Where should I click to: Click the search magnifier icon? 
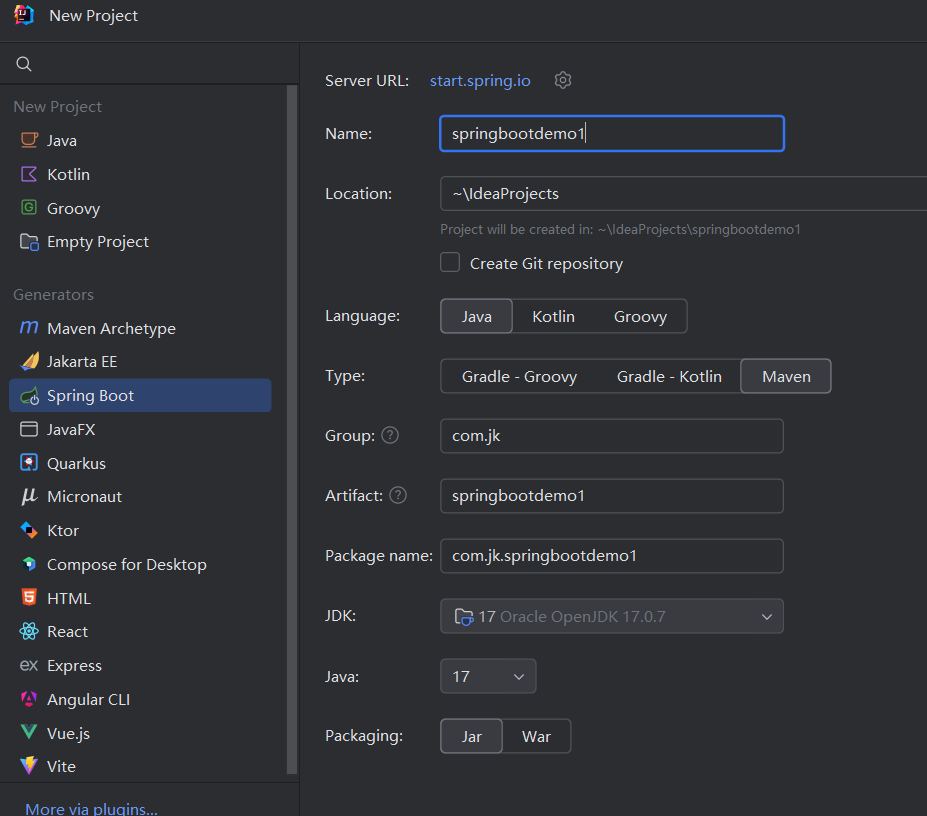(x=24, y=64)
